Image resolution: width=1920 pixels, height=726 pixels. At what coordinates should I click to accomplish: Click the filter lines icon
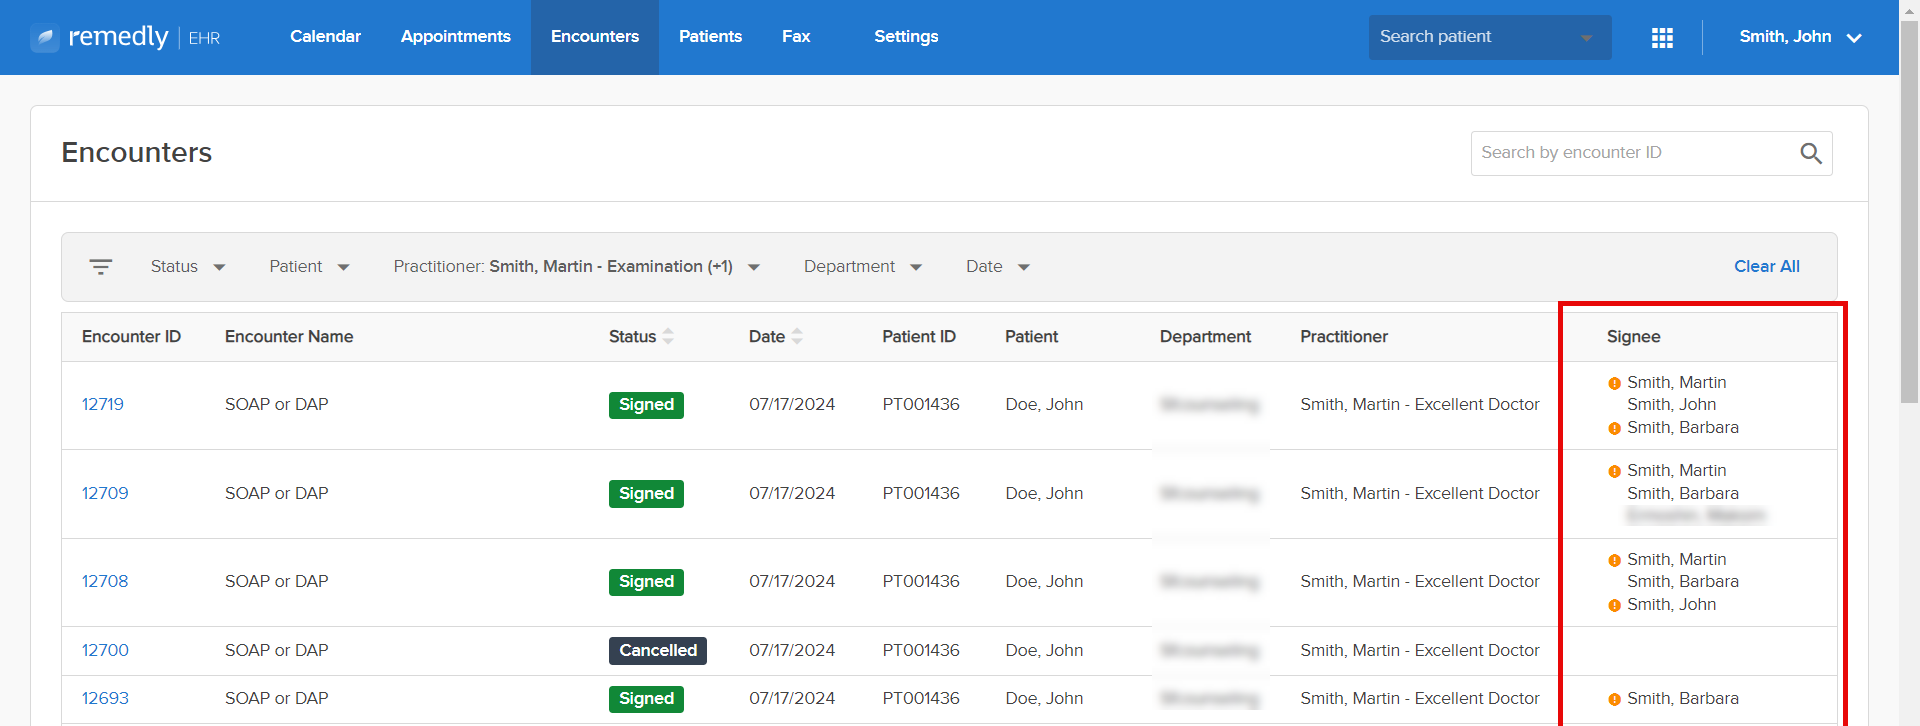pos(100,267)
